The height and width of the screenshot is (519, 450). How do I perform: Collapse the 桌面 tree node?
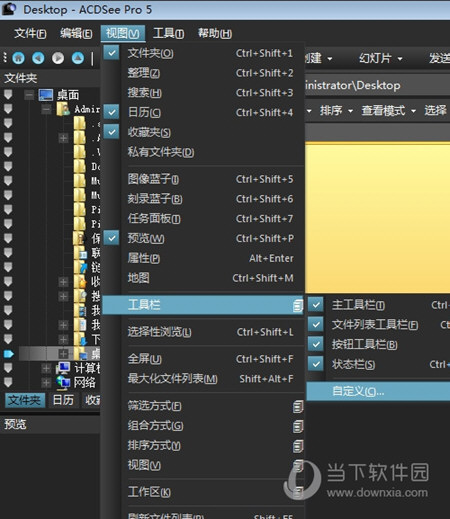pyautogui.click(x=29, y=95)
